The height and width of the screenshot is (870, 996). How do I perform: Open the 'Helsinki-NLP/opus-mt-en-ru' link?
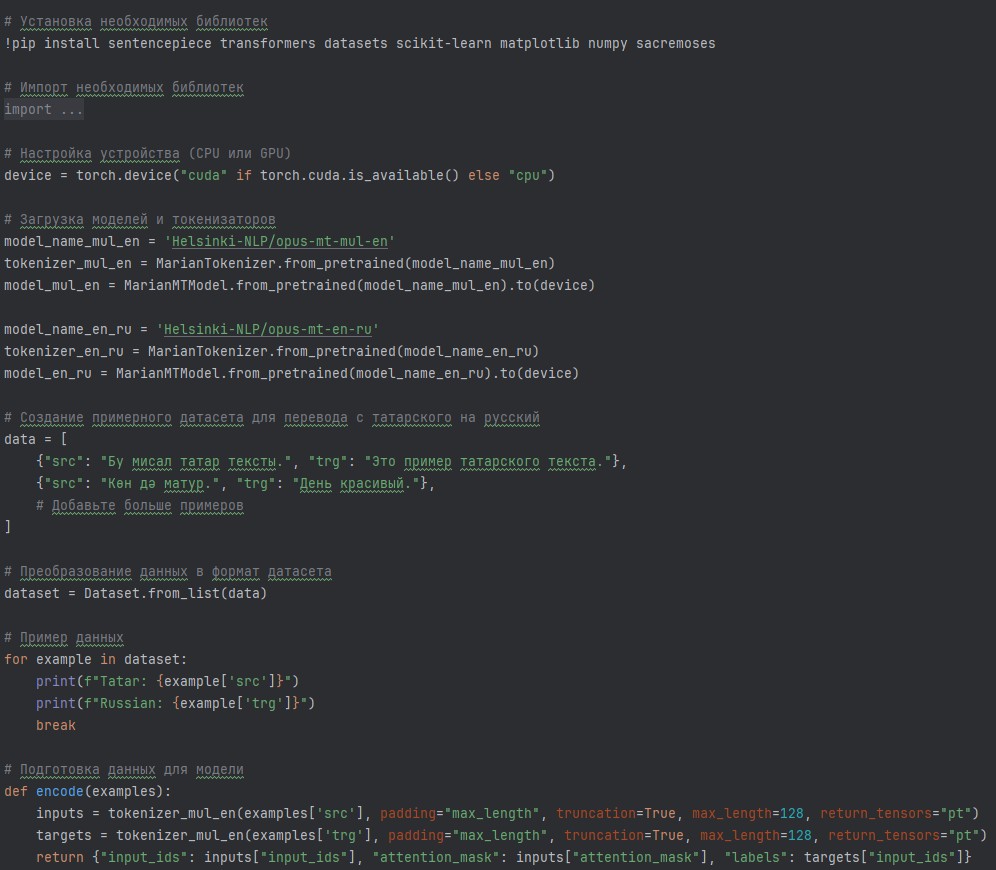tap(267, 330)
